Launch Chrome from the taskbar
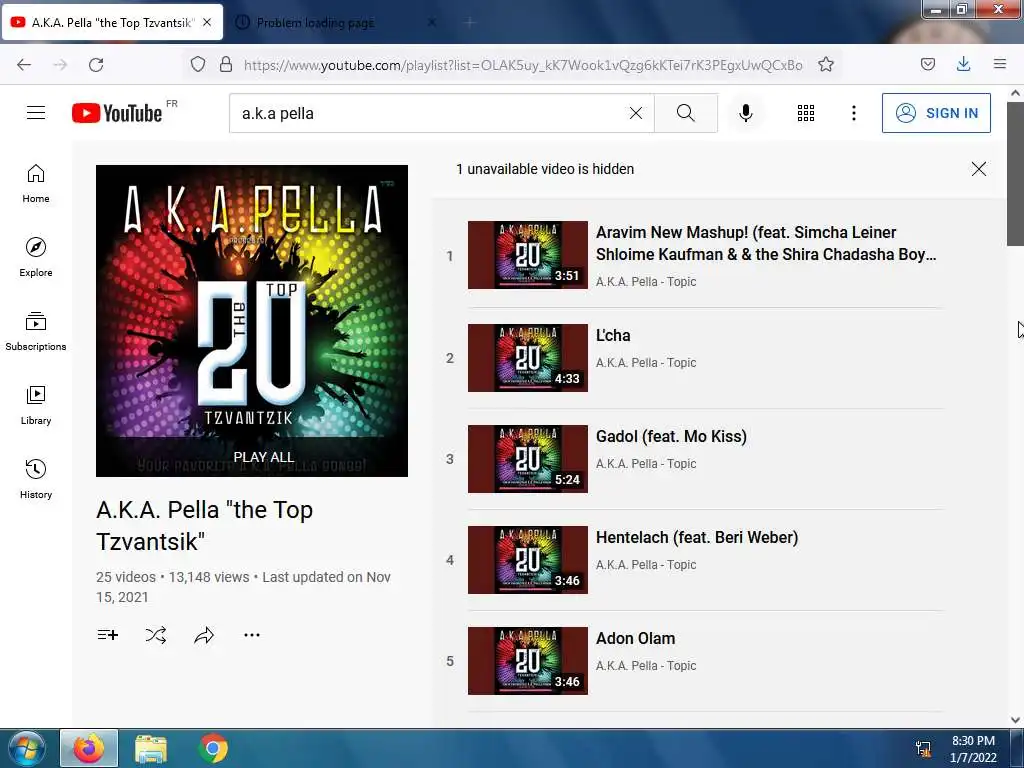 [x=213, y=748]
